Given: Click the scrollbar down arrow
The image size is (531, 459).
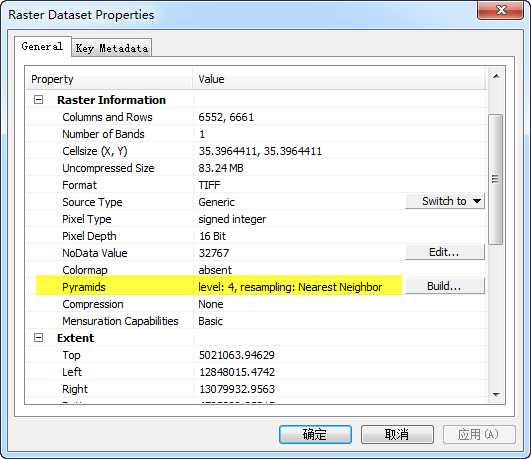Looking at the screenshot, I should pos(496,394).
